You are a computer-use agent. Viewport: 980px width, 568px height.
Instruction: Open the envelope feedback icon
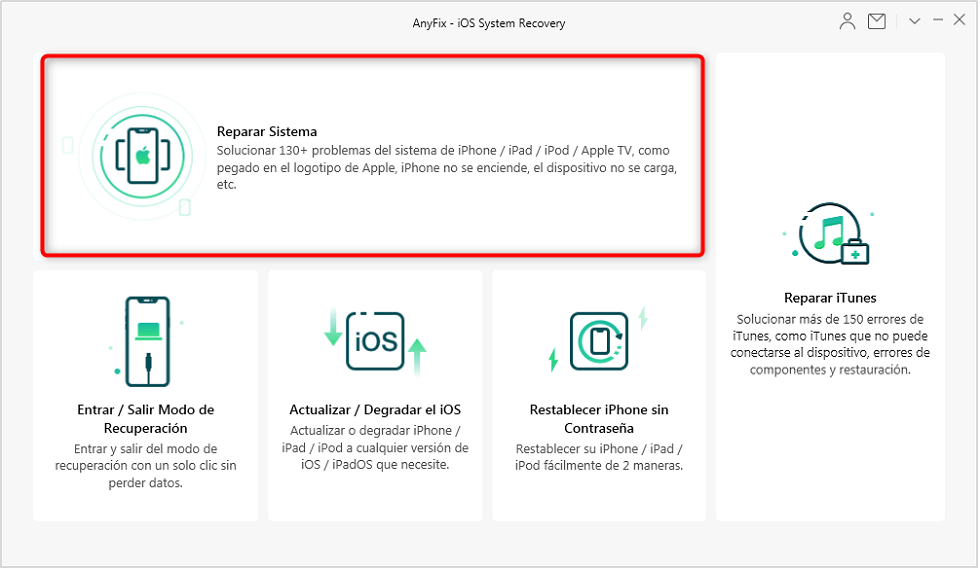click(x=877, y=21)
